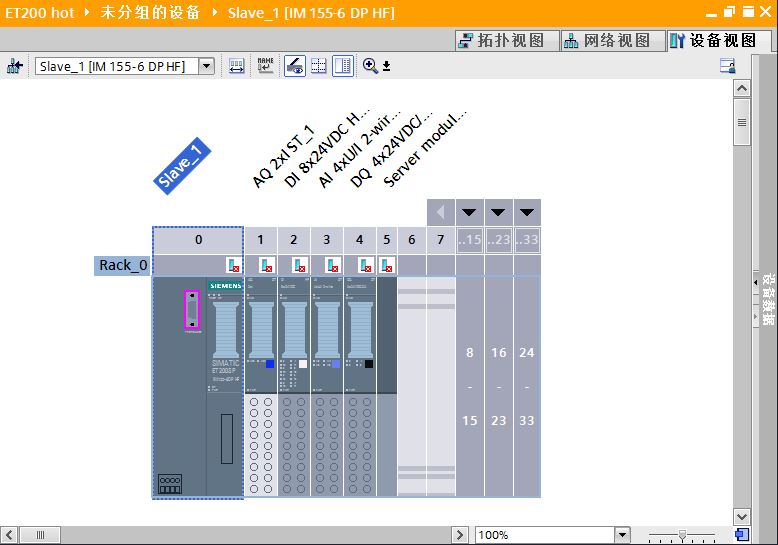Click the 未分组的设备 breadcrumb
The image size is (778, 545).
click(150, 12)
